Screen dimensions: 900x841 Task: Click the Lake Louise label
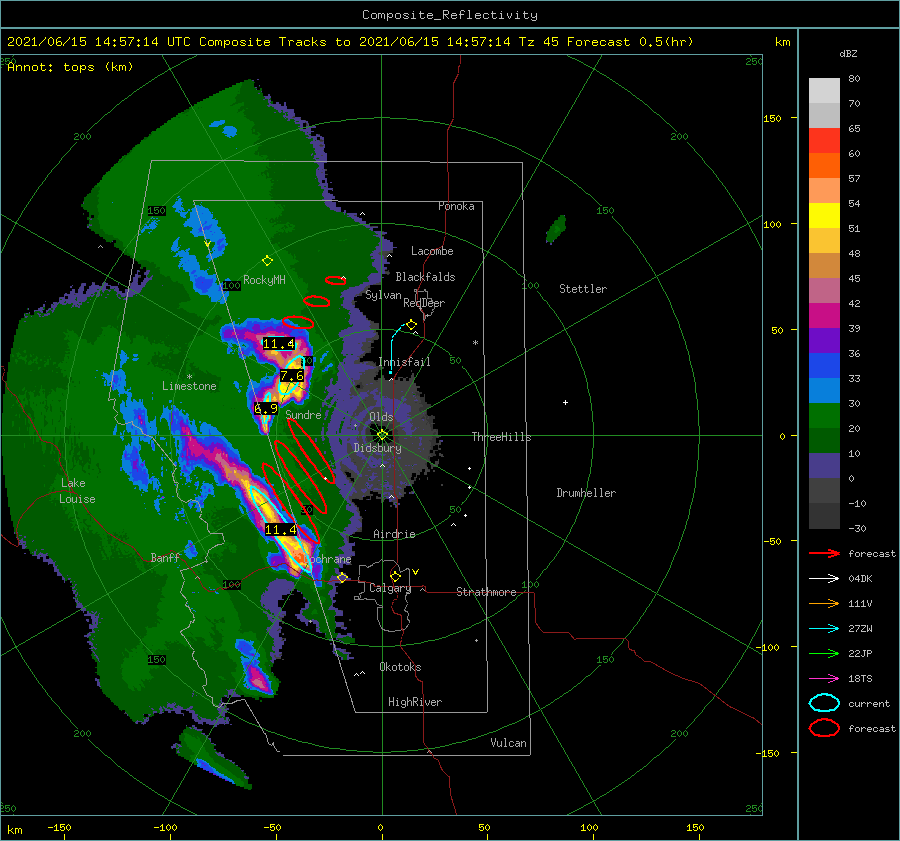click(78, 491)
